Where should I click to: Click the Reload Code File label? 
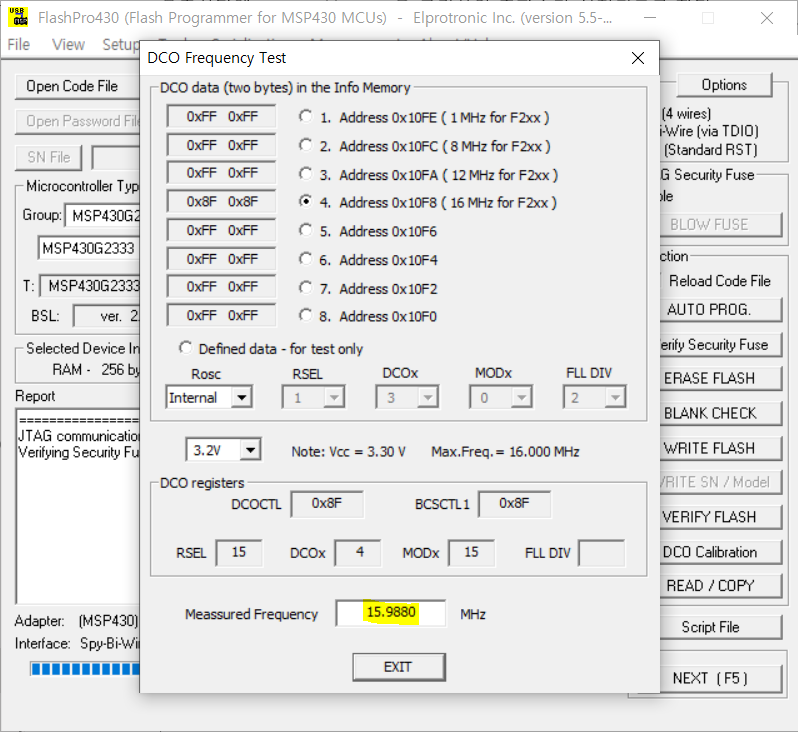(x=719, y=281)
